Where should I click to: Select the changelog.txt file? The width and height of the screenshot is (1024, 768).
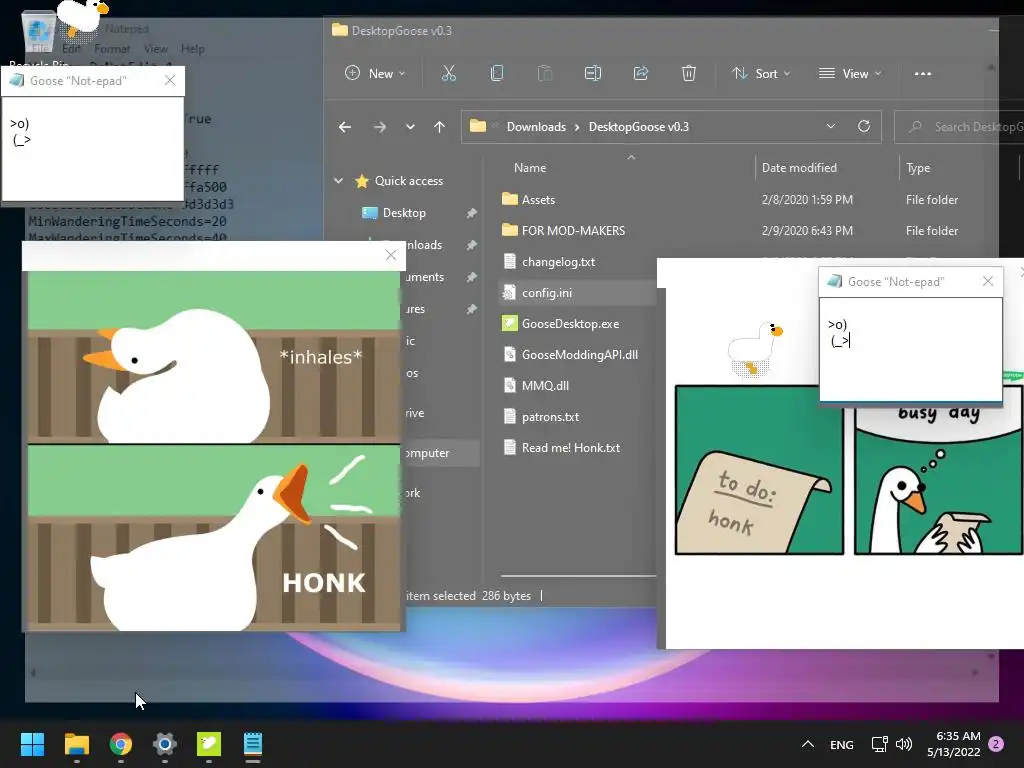pyautogui.click(x=558, y=262)
